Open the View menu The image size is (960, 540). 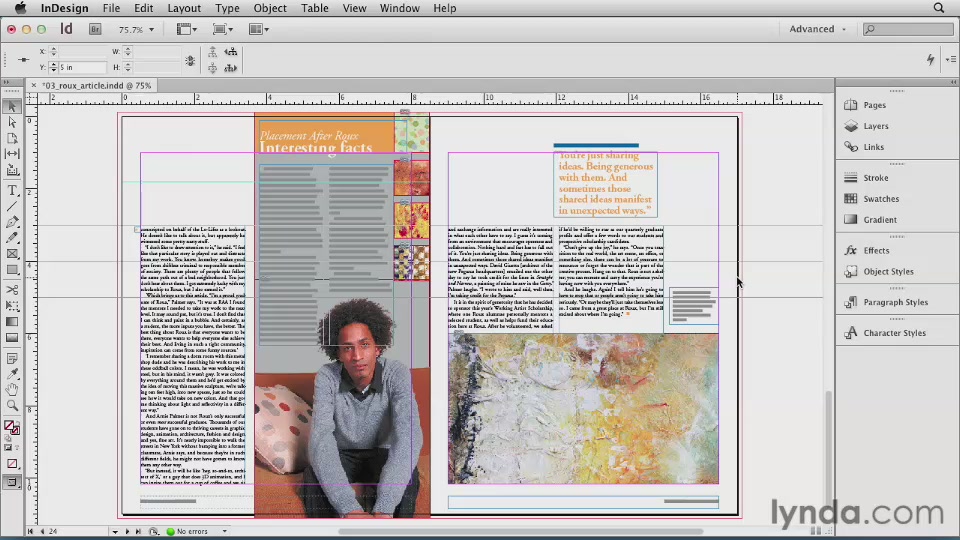tap(354, 8)
